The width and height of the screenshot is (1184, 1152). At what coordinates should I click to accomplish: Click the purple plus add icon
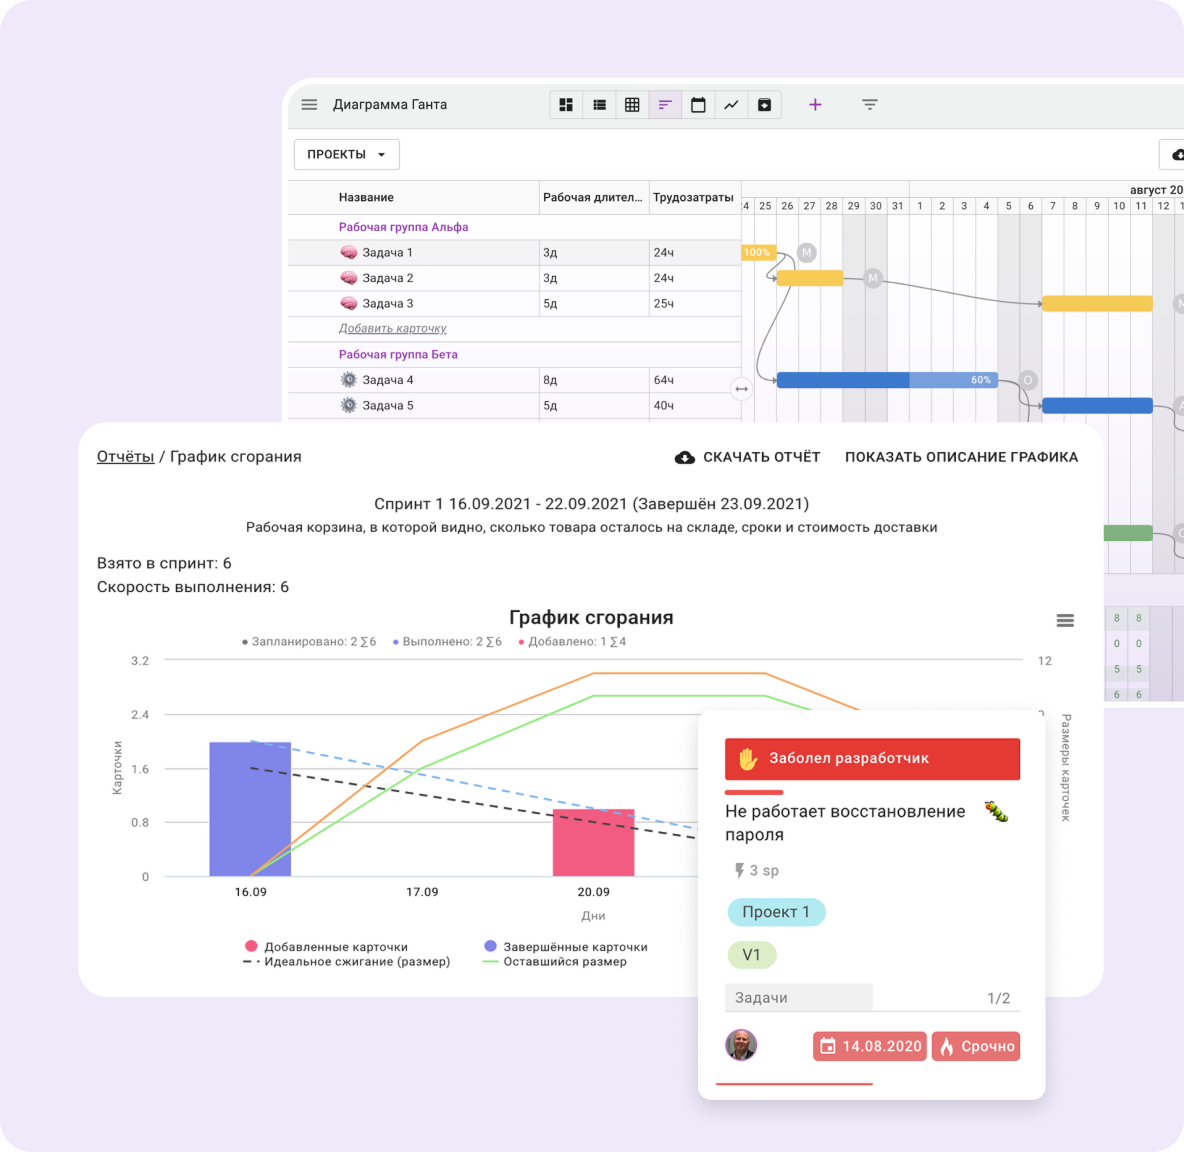point(815,105)
